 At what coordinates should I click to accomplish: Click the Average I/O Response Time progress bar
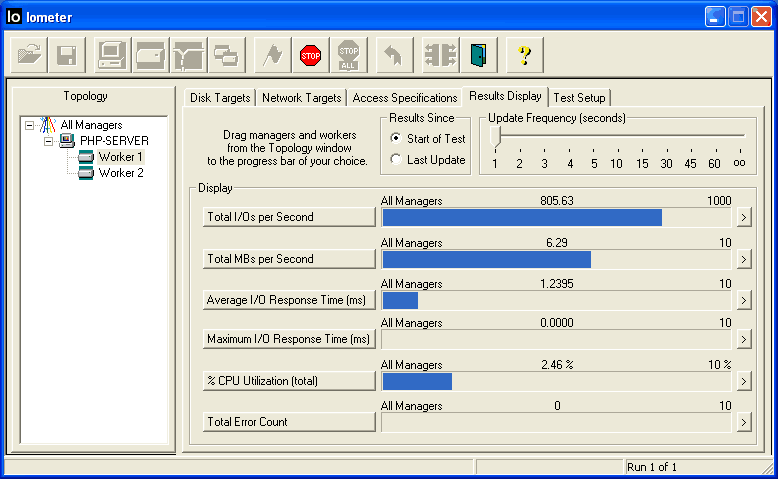[556, 300]
